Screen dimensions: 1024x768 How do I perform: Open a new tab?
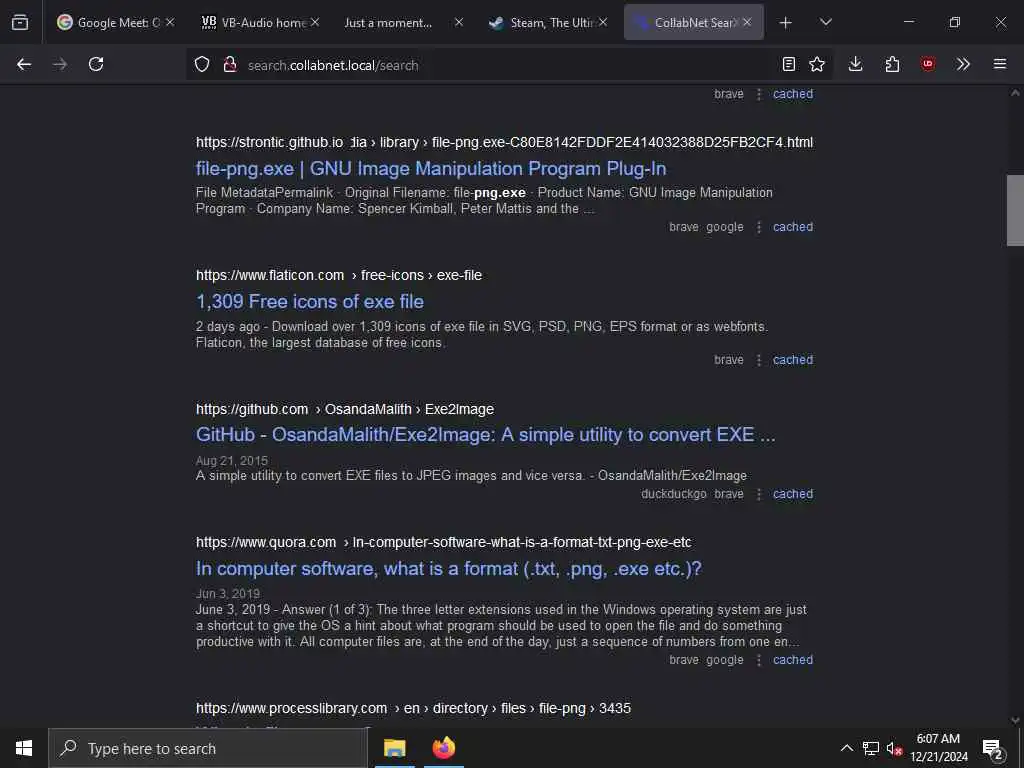click(x=786, y=23)
